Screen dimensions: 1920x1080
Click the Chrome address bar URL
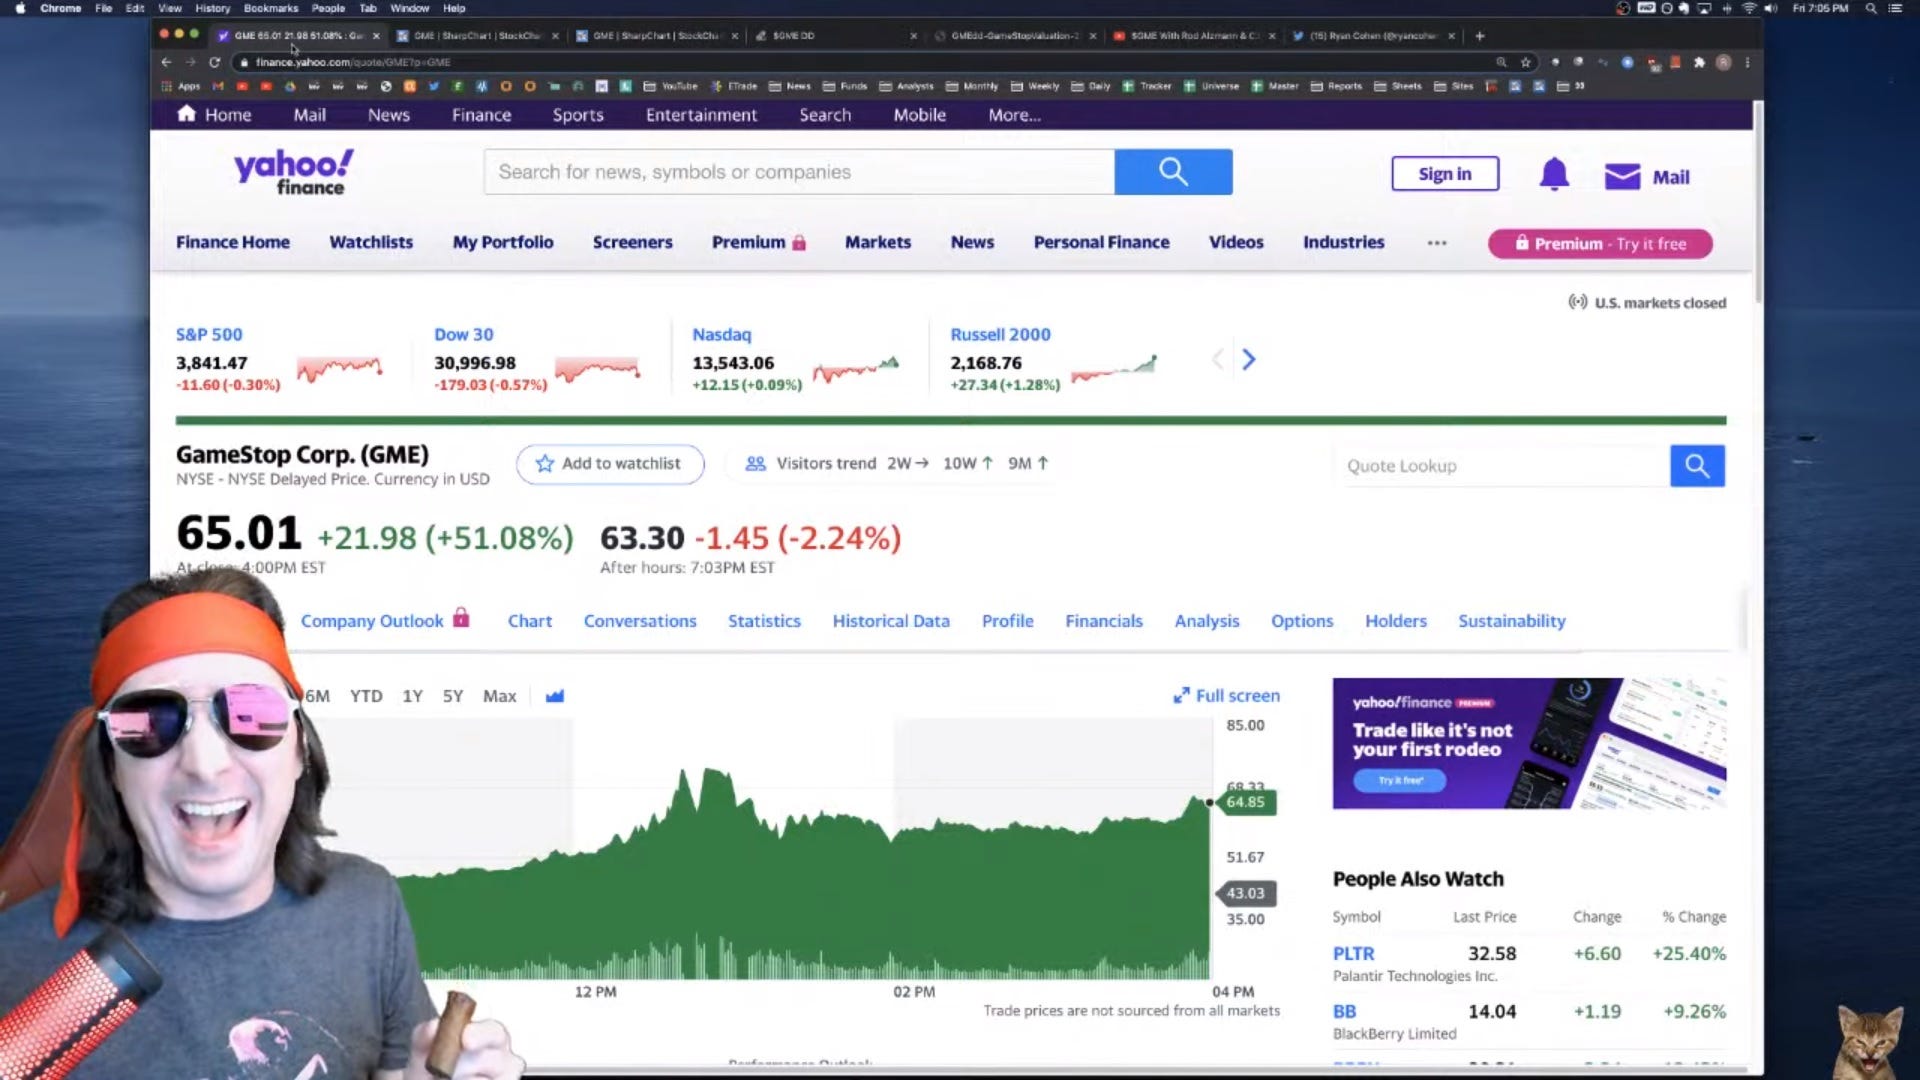pos(352,62)
